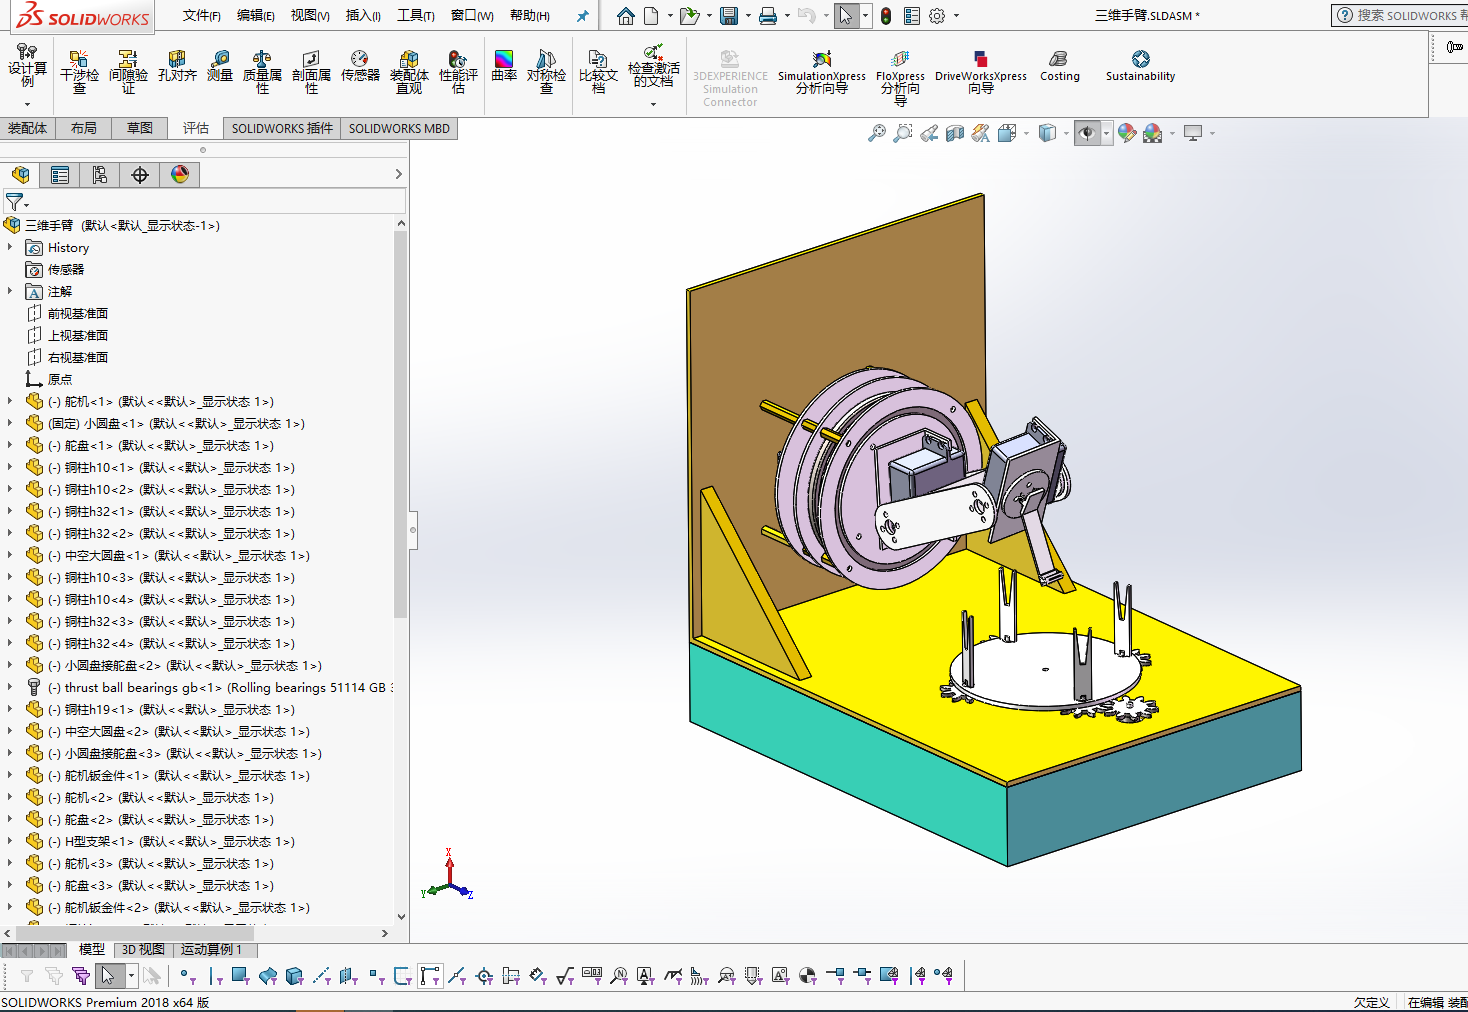1468x1012 pixels.
Task: Open the Costing tool
Action: pyautogui.click(x=1060, y=66)
